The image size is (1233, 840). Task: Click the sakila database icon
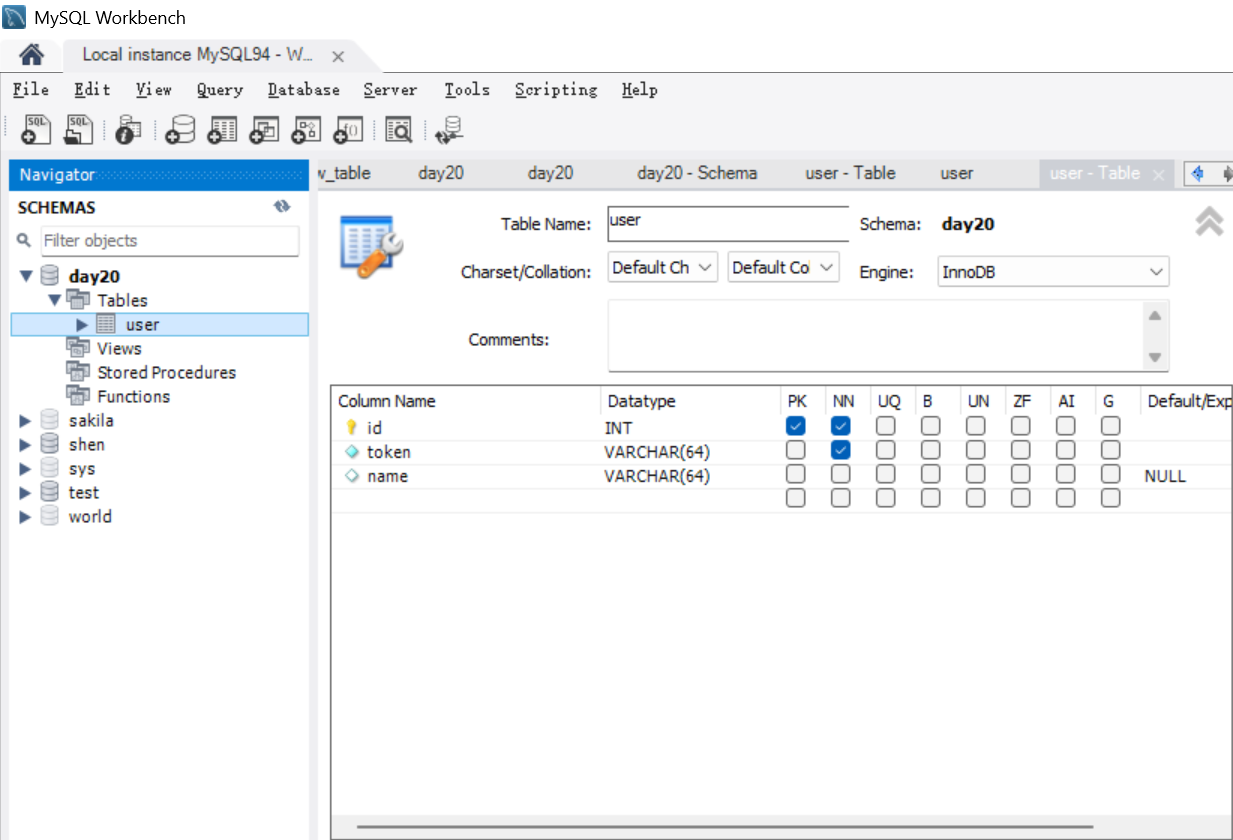[x=50, y=420]
